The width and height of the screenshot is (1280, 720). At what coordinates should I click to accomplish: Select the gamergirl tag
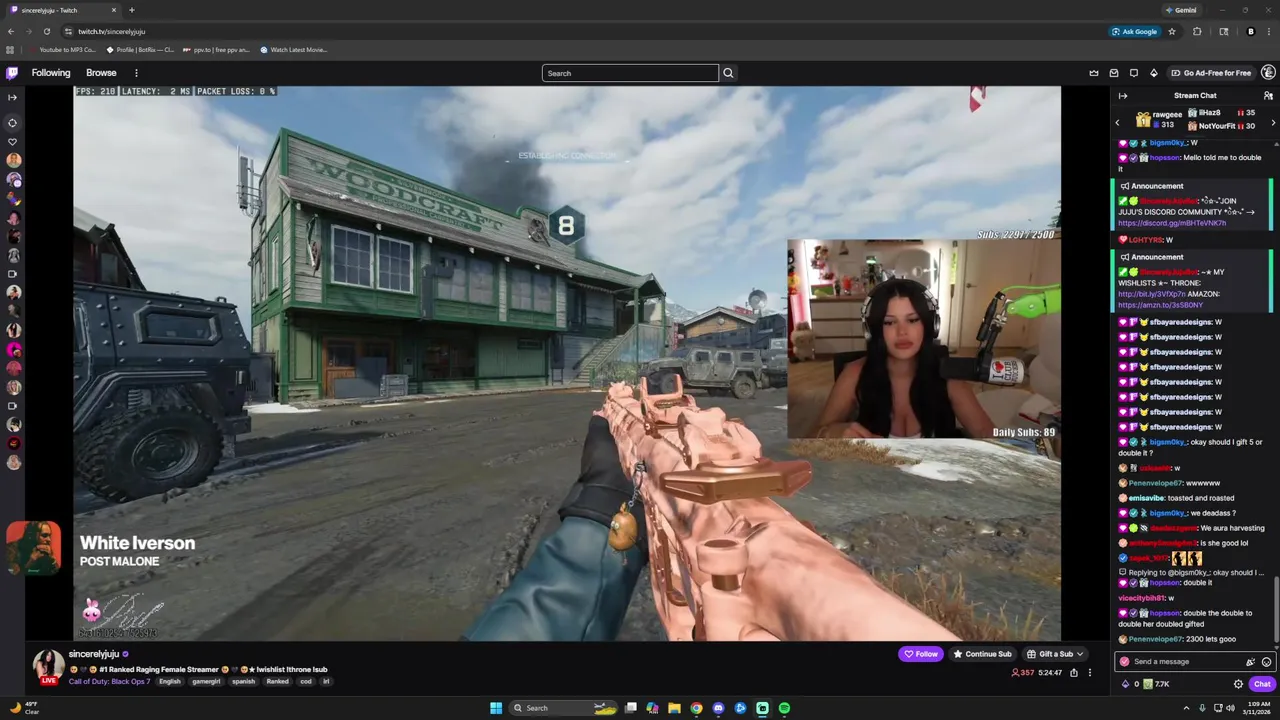tap(206, 682)
